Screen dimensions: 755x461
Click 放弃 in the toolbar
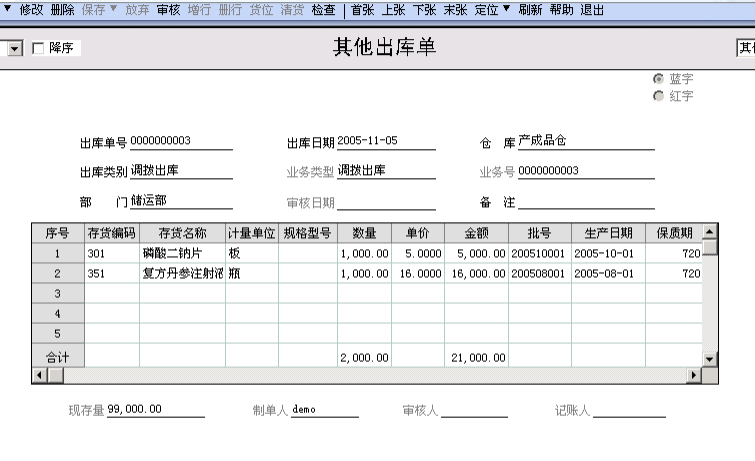(137, 10)
